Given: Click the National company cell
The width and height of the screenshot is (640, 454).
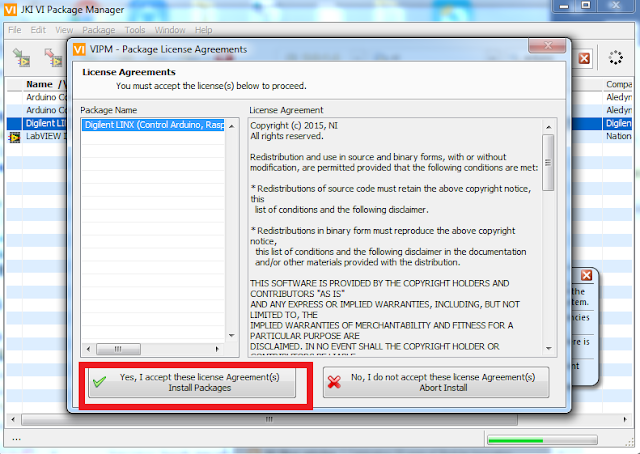Looking at the screenshot, I should pos(618,136).
